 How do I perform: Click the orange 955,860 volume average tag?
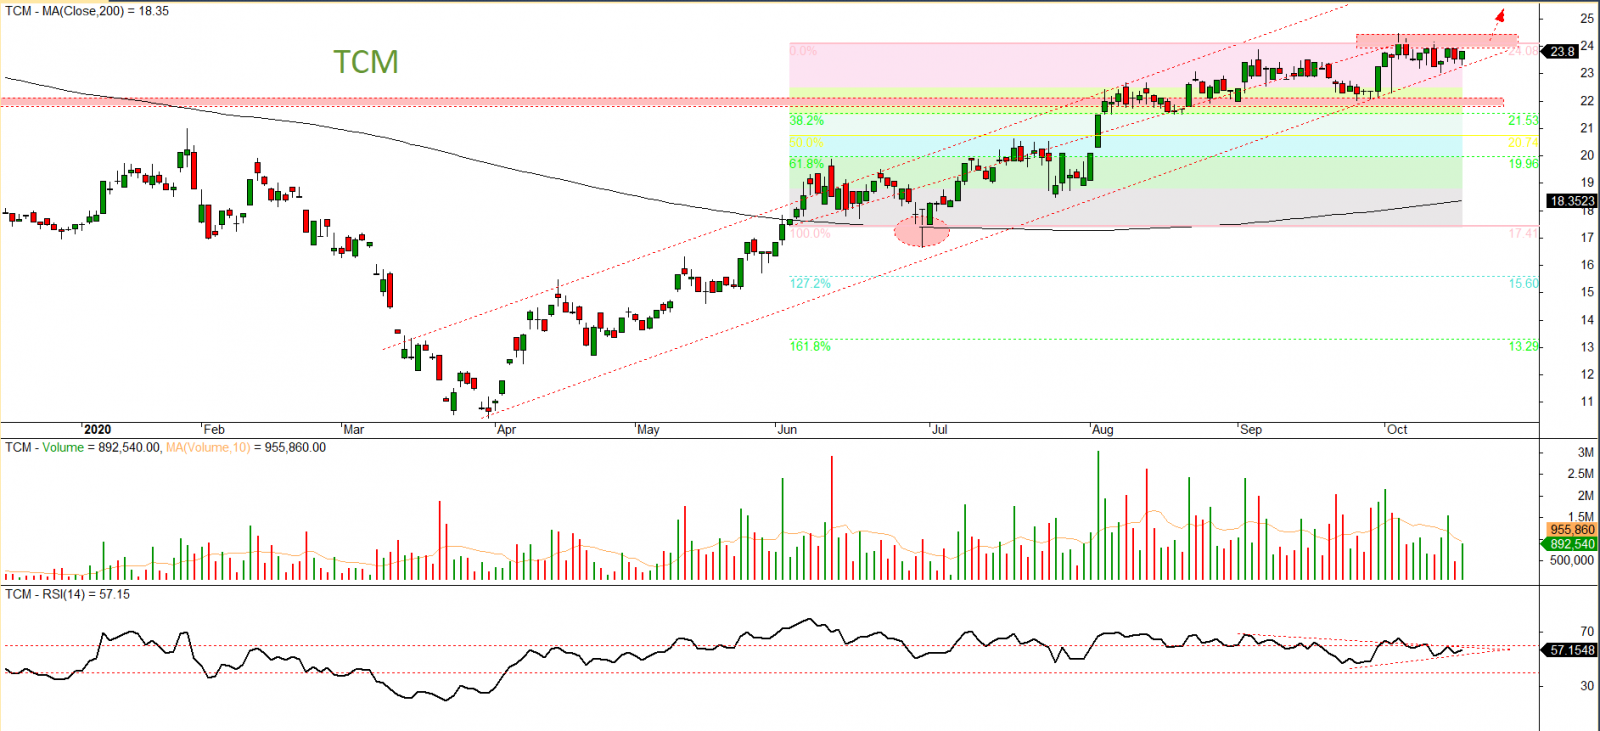point(1572,530)
